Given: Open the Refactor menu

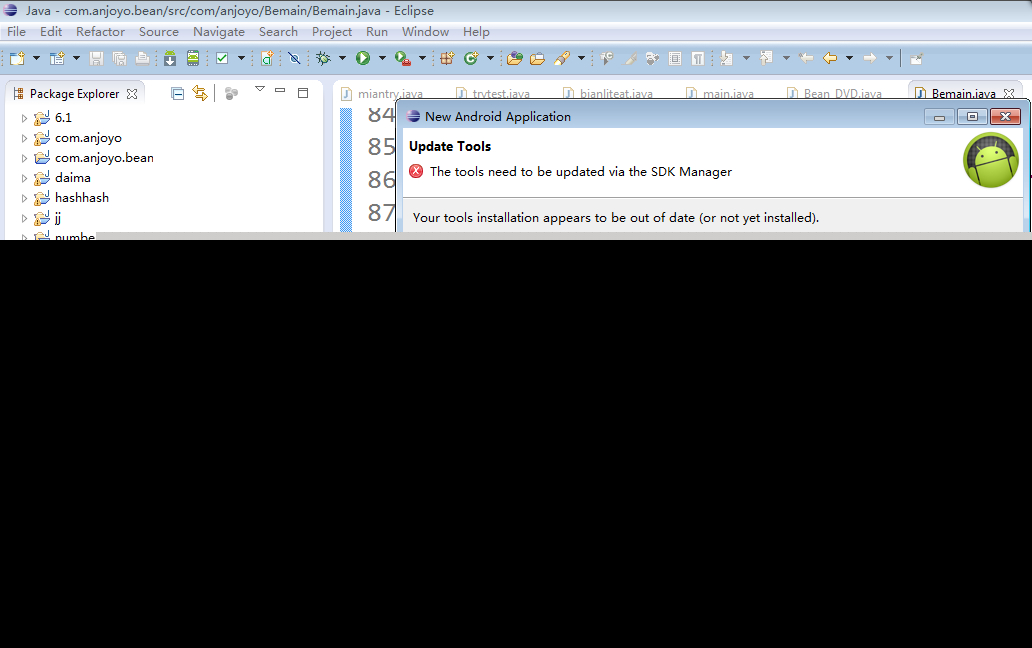Looking at the screenshot, I should [100, 32].
